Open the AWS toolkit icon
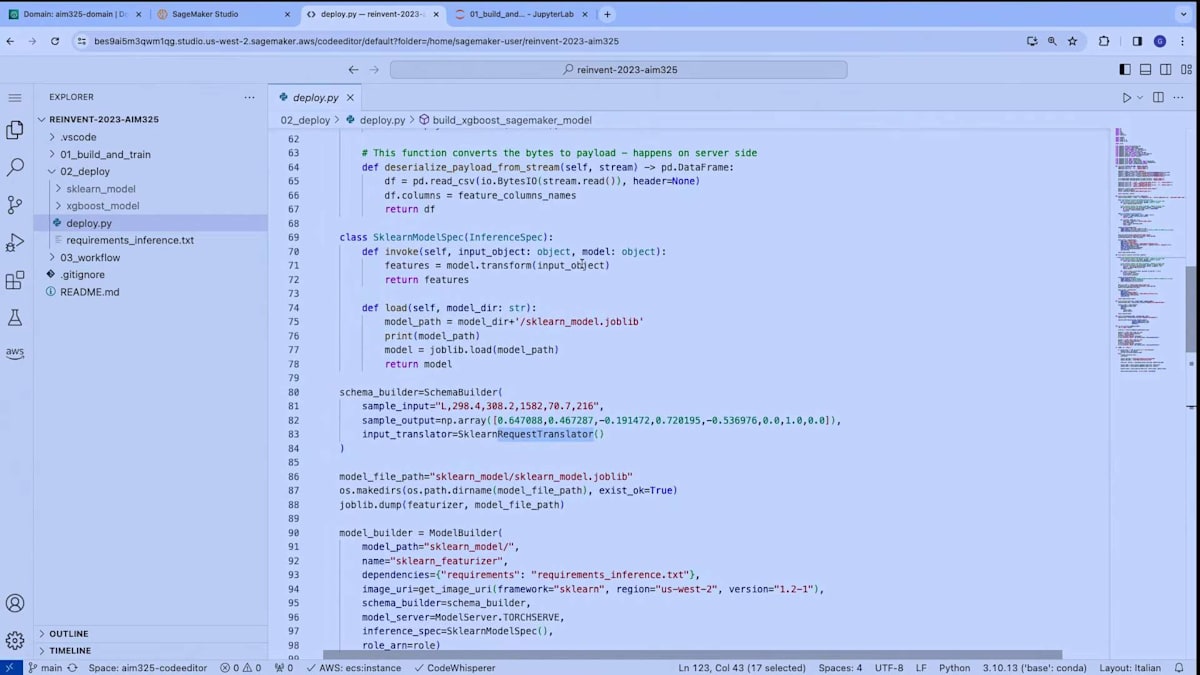The image size is (1200, 675). pyautogui.click(x=15, y=352)
